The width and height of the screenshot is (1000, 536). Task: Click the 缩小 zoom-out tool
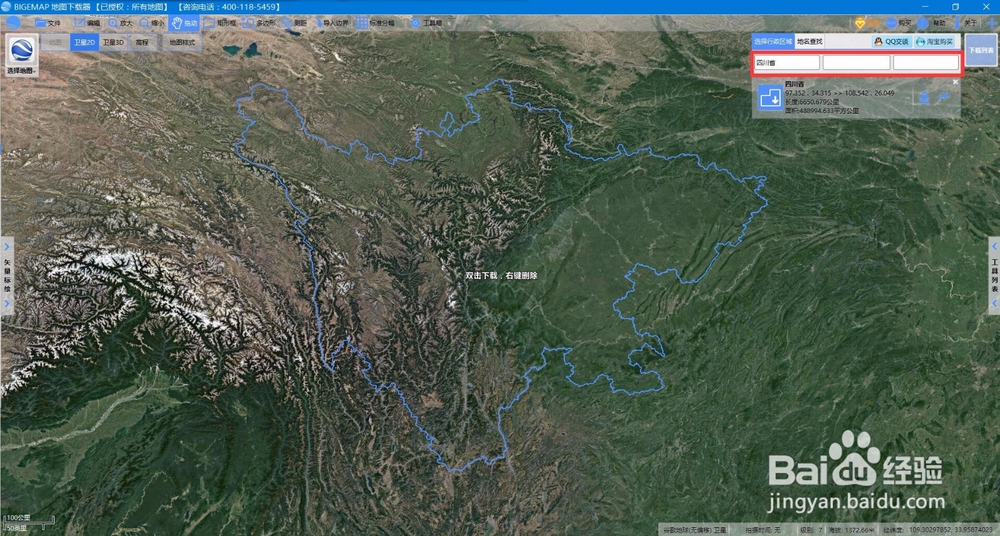(x=153, y=23)
